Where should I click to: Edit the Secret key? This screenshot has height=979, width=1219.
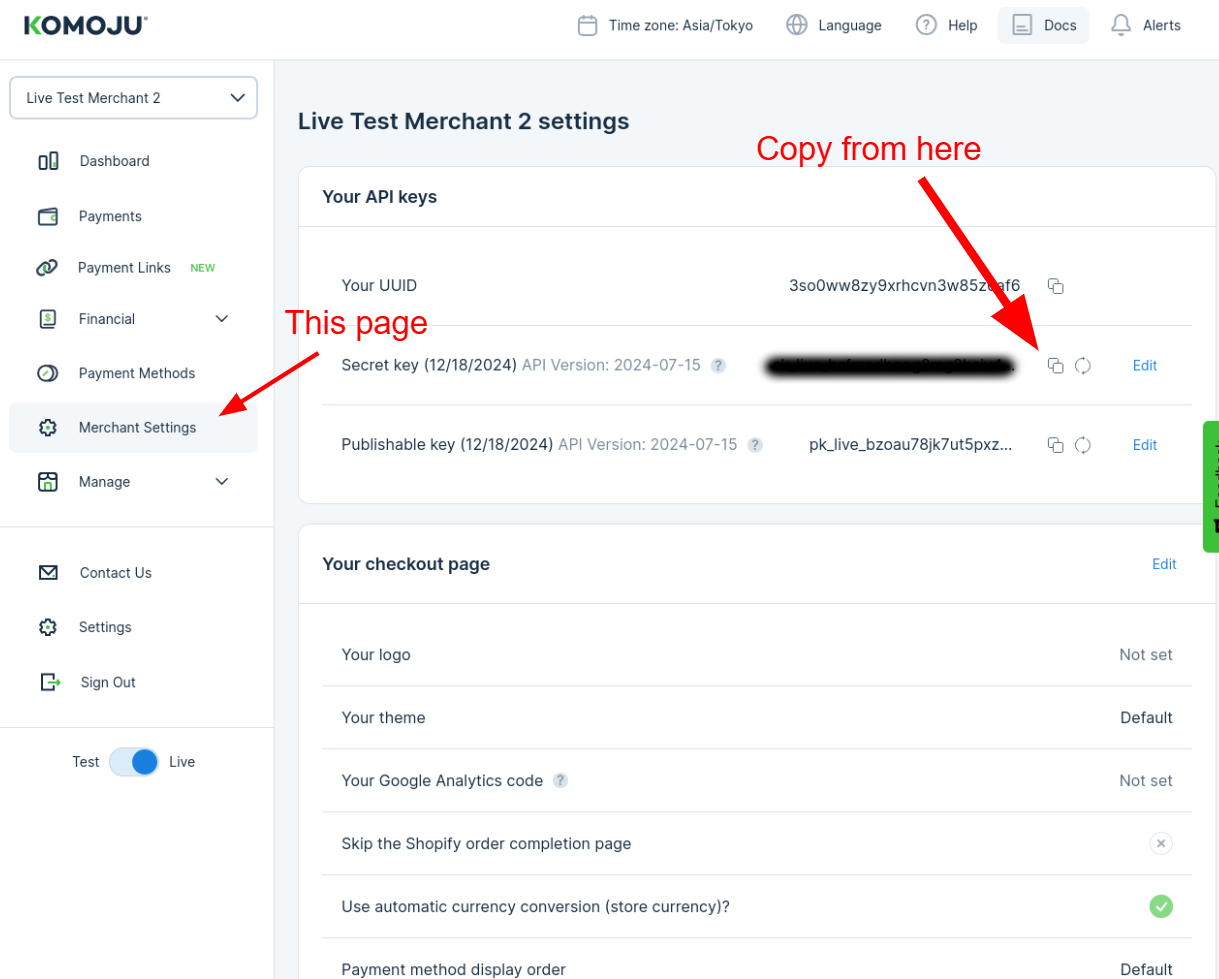click(x=1145, y=366)
